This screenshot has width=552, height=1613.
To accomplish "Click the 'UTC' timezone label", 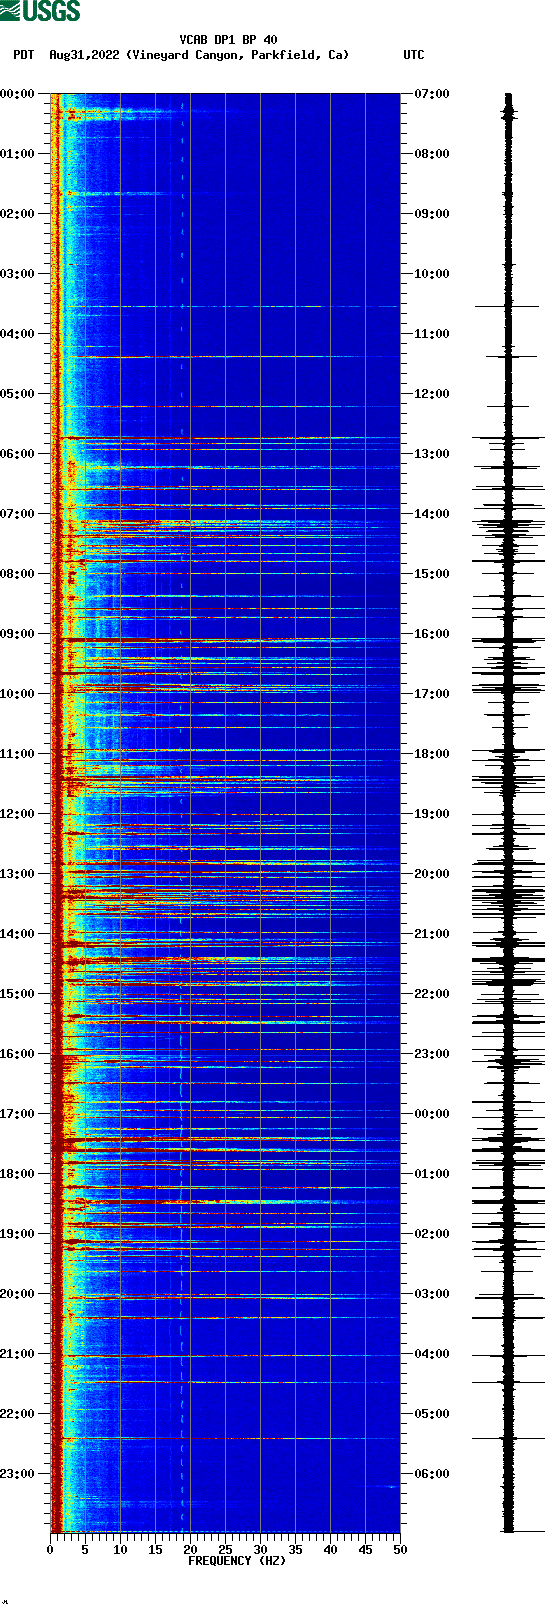I will pyautogui.click(x=414, y=55).
